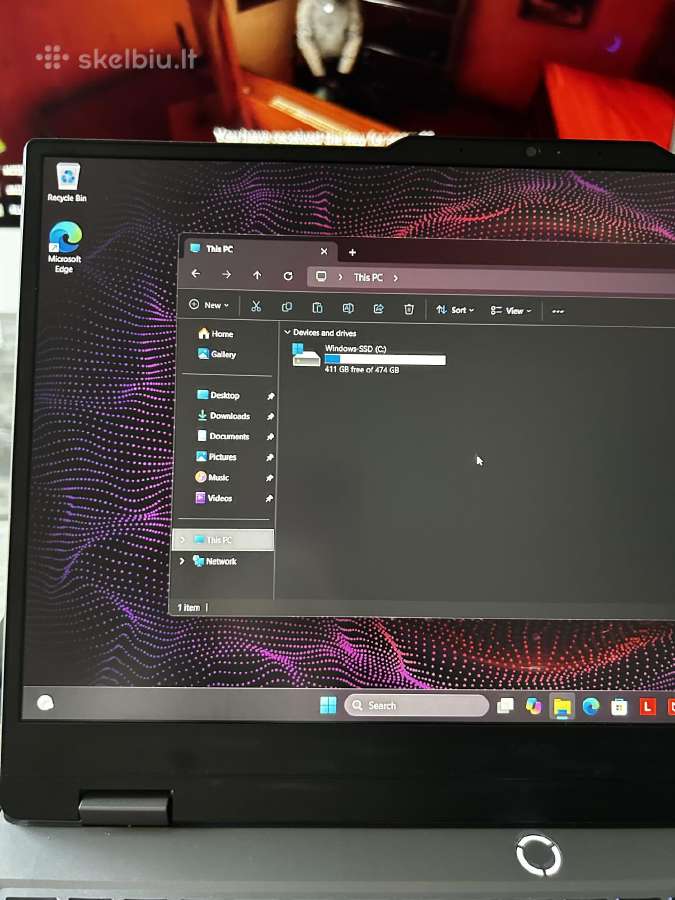Image resolution: width=675 pixels, height=900 pixels.
Task: Click the Delete trash icon
Action: click(409, 309)
